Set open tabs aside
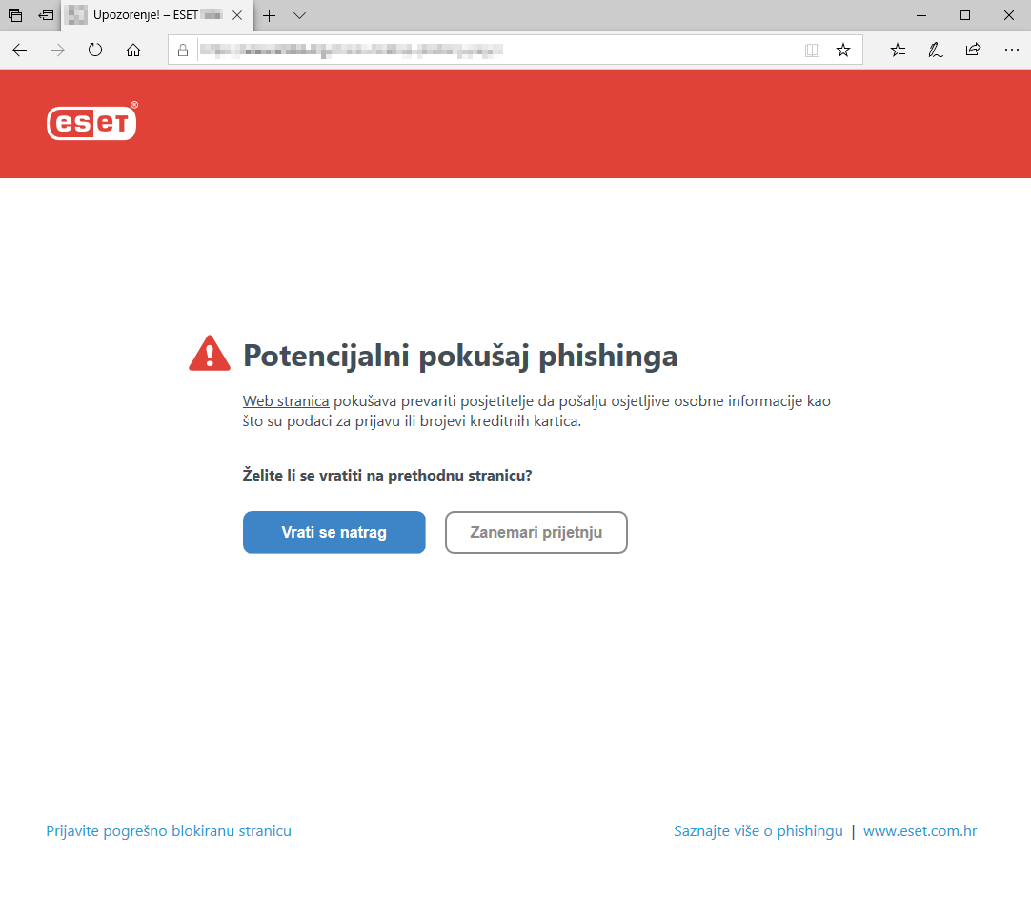 point(45,15)
